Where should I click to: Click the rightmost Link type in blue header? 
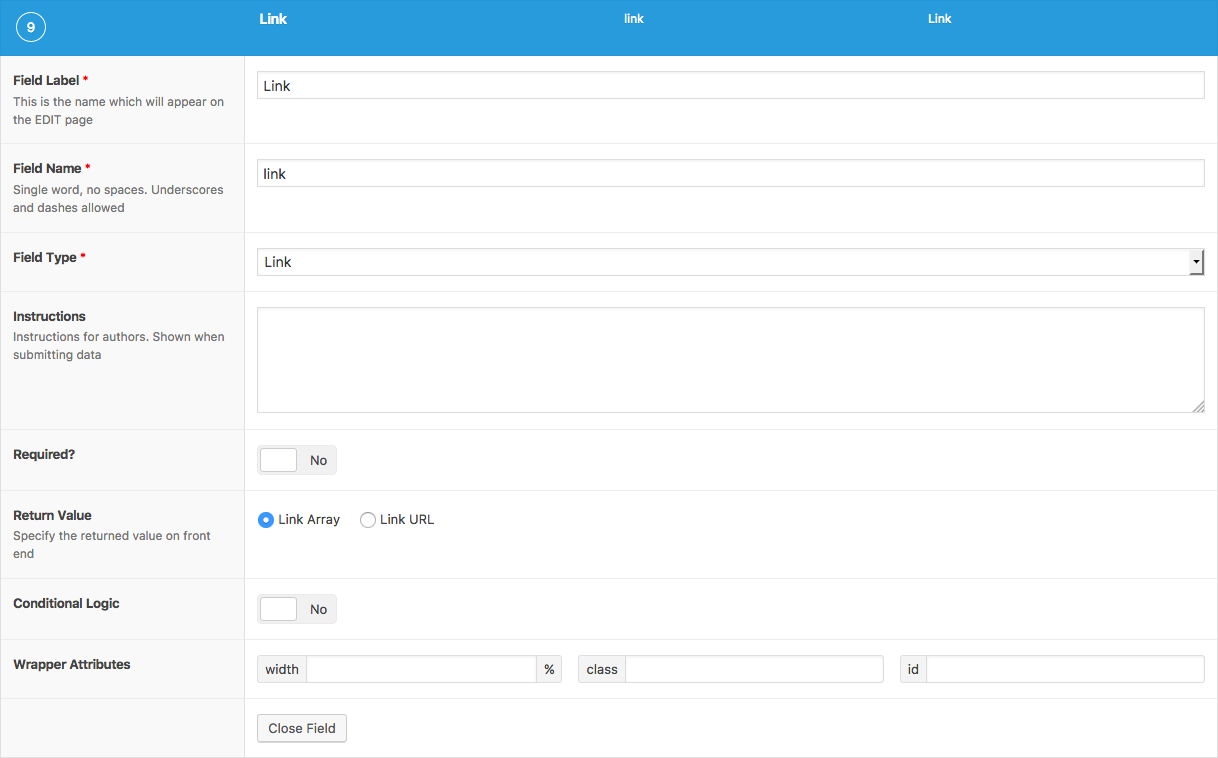939,19
